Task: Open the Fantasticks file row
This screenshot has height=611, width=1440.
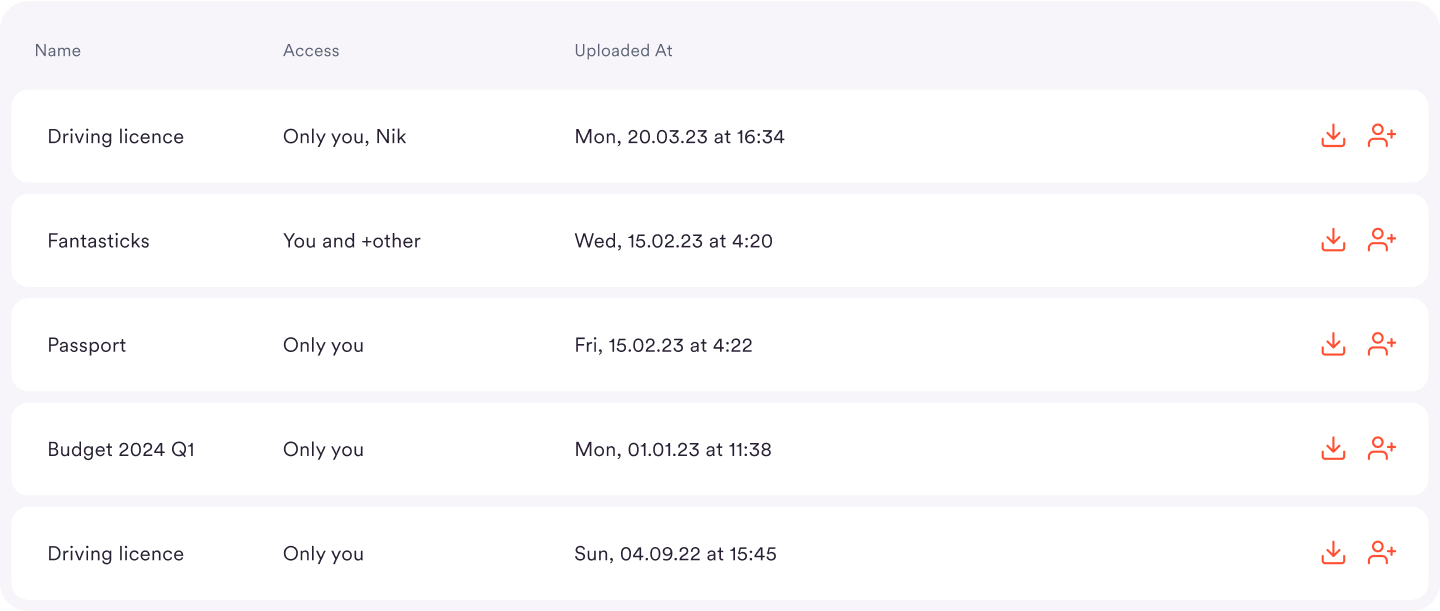Action: pyautogui.click(x=720, y=240)
